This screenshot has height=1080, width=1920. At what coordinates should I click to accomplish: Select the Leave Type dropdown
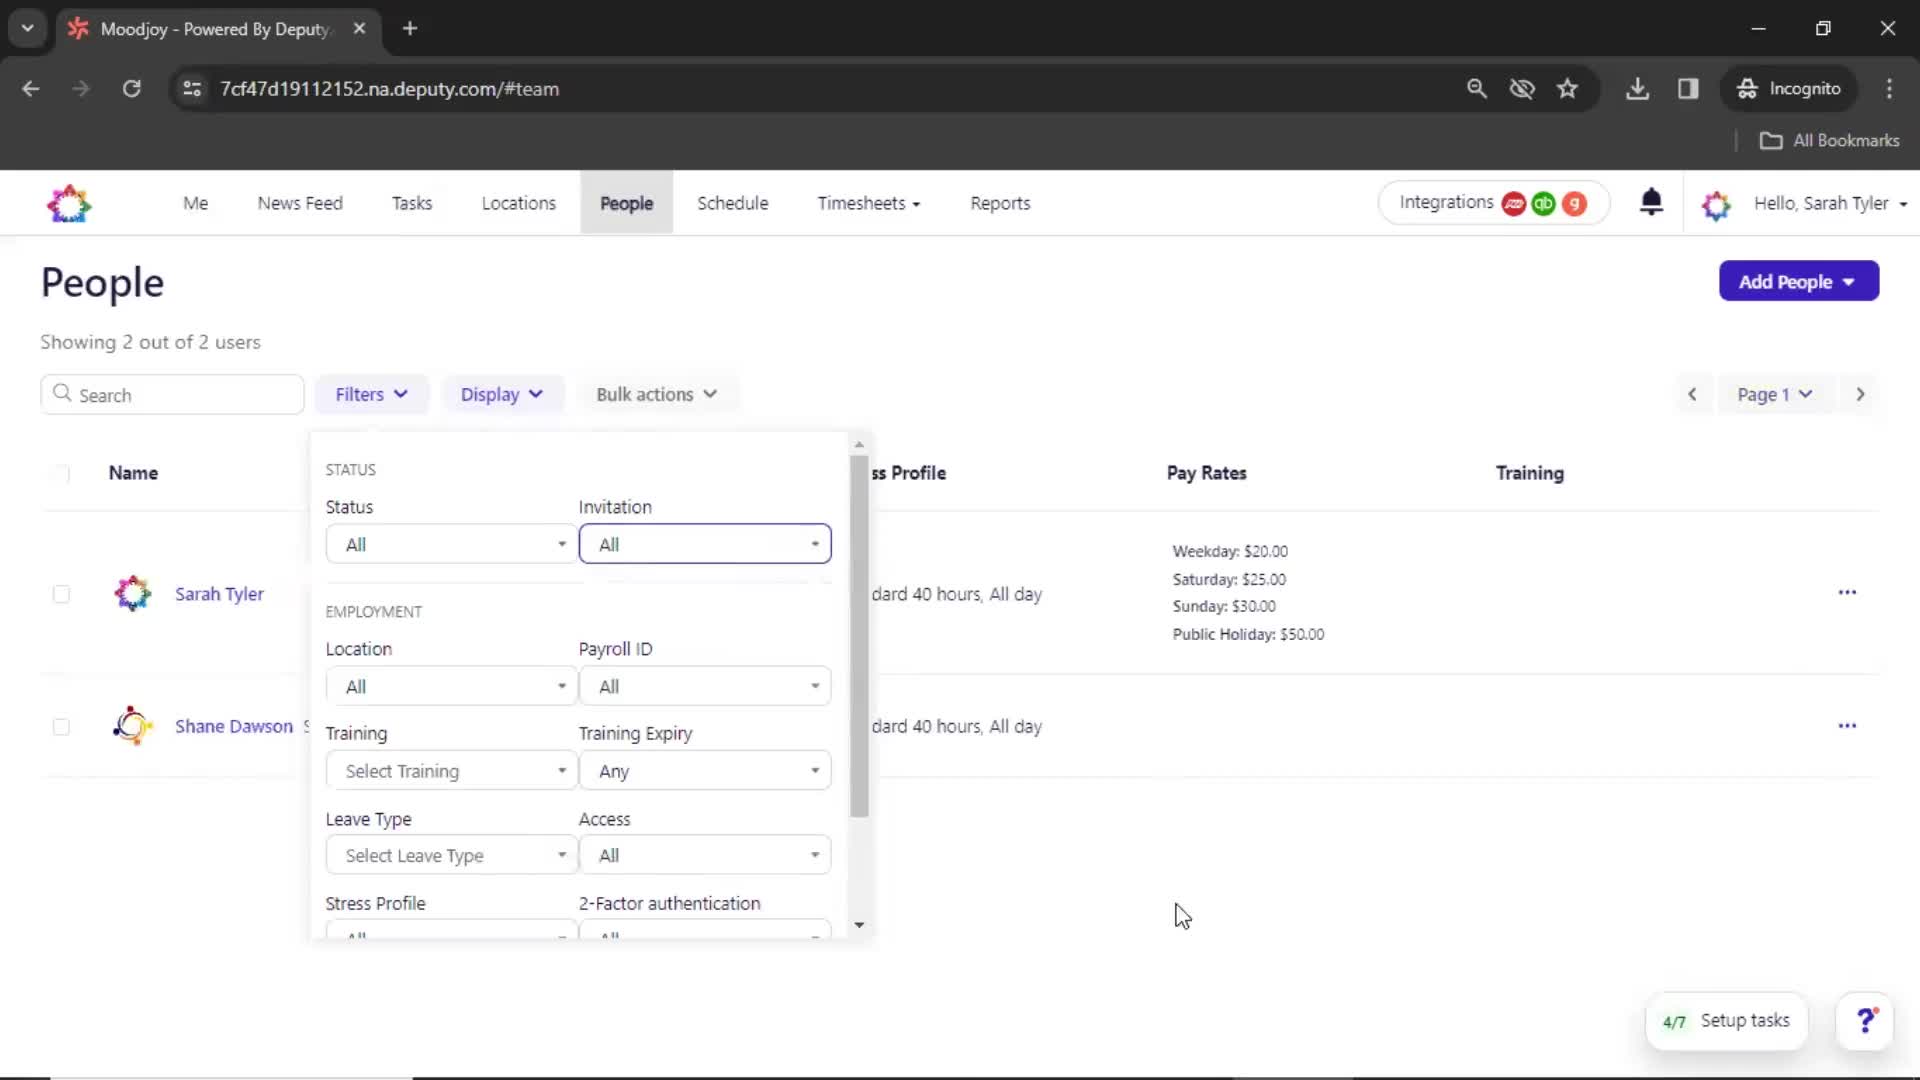coord(448,856)
